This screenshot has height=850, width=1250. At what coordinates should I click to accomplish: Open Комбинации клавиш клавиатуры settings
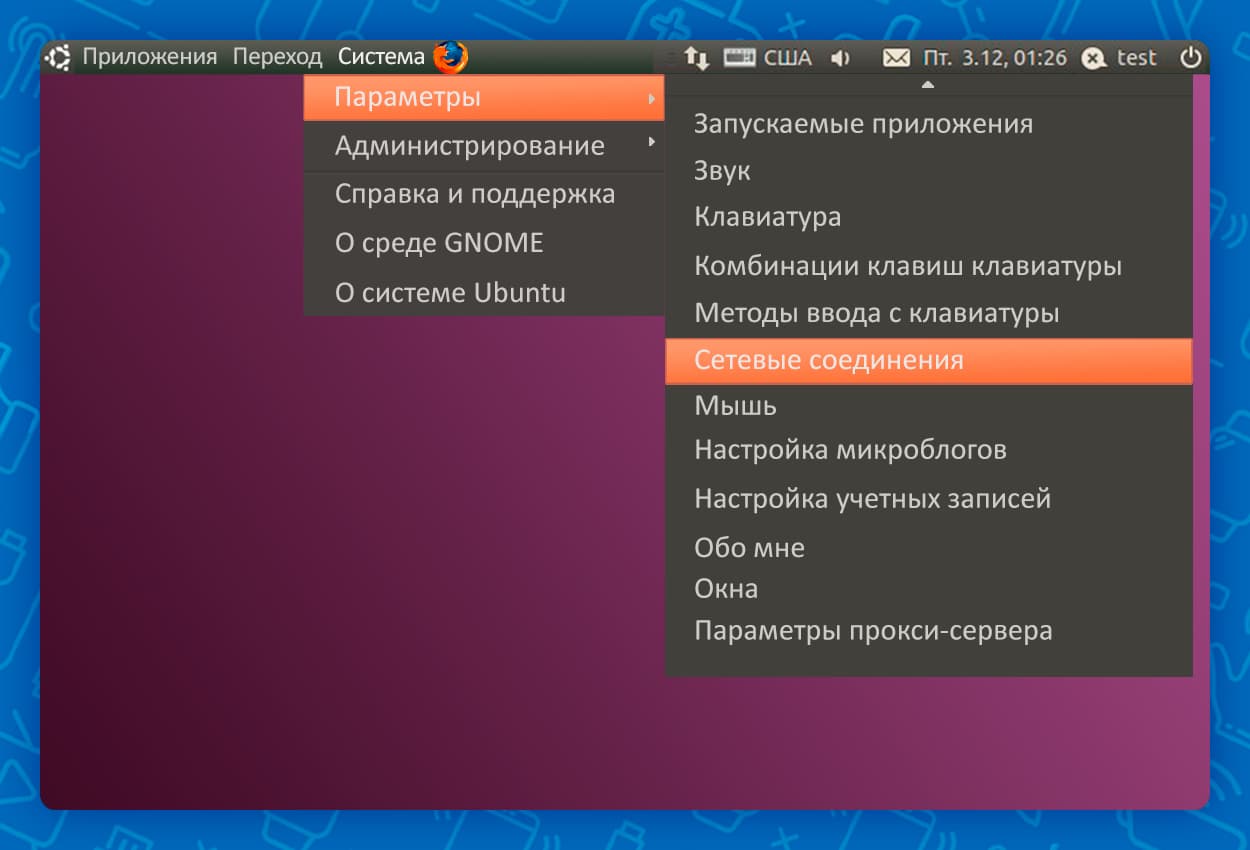click(907, 266)
